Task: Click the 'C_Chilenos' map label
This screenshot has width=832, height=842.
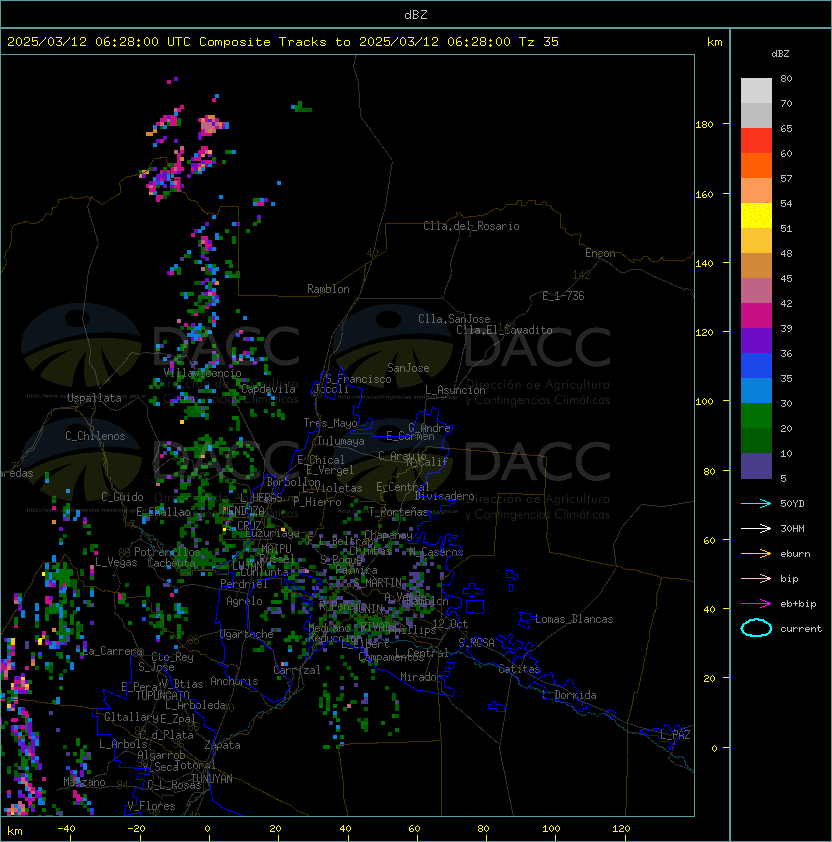Action: click(95, 435)
